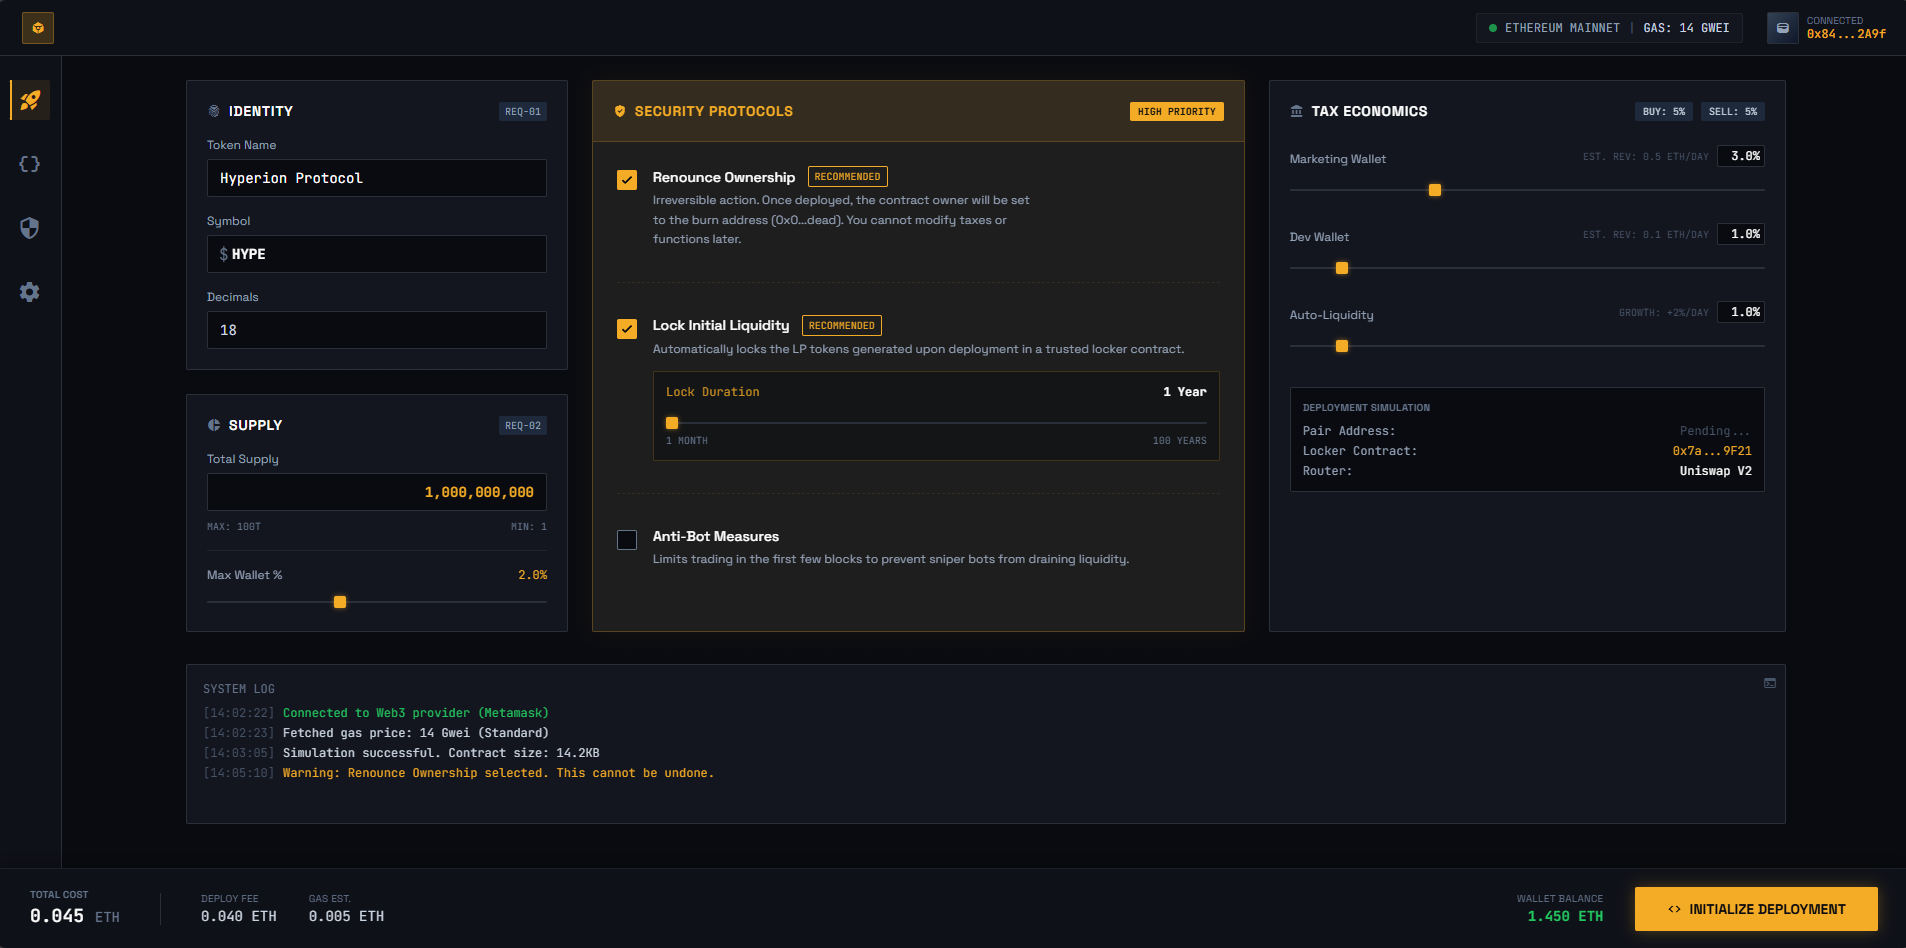Screen dimensions: 1906x948
Task: Select the BUY: 5% tab
Action: [1663, 111]
